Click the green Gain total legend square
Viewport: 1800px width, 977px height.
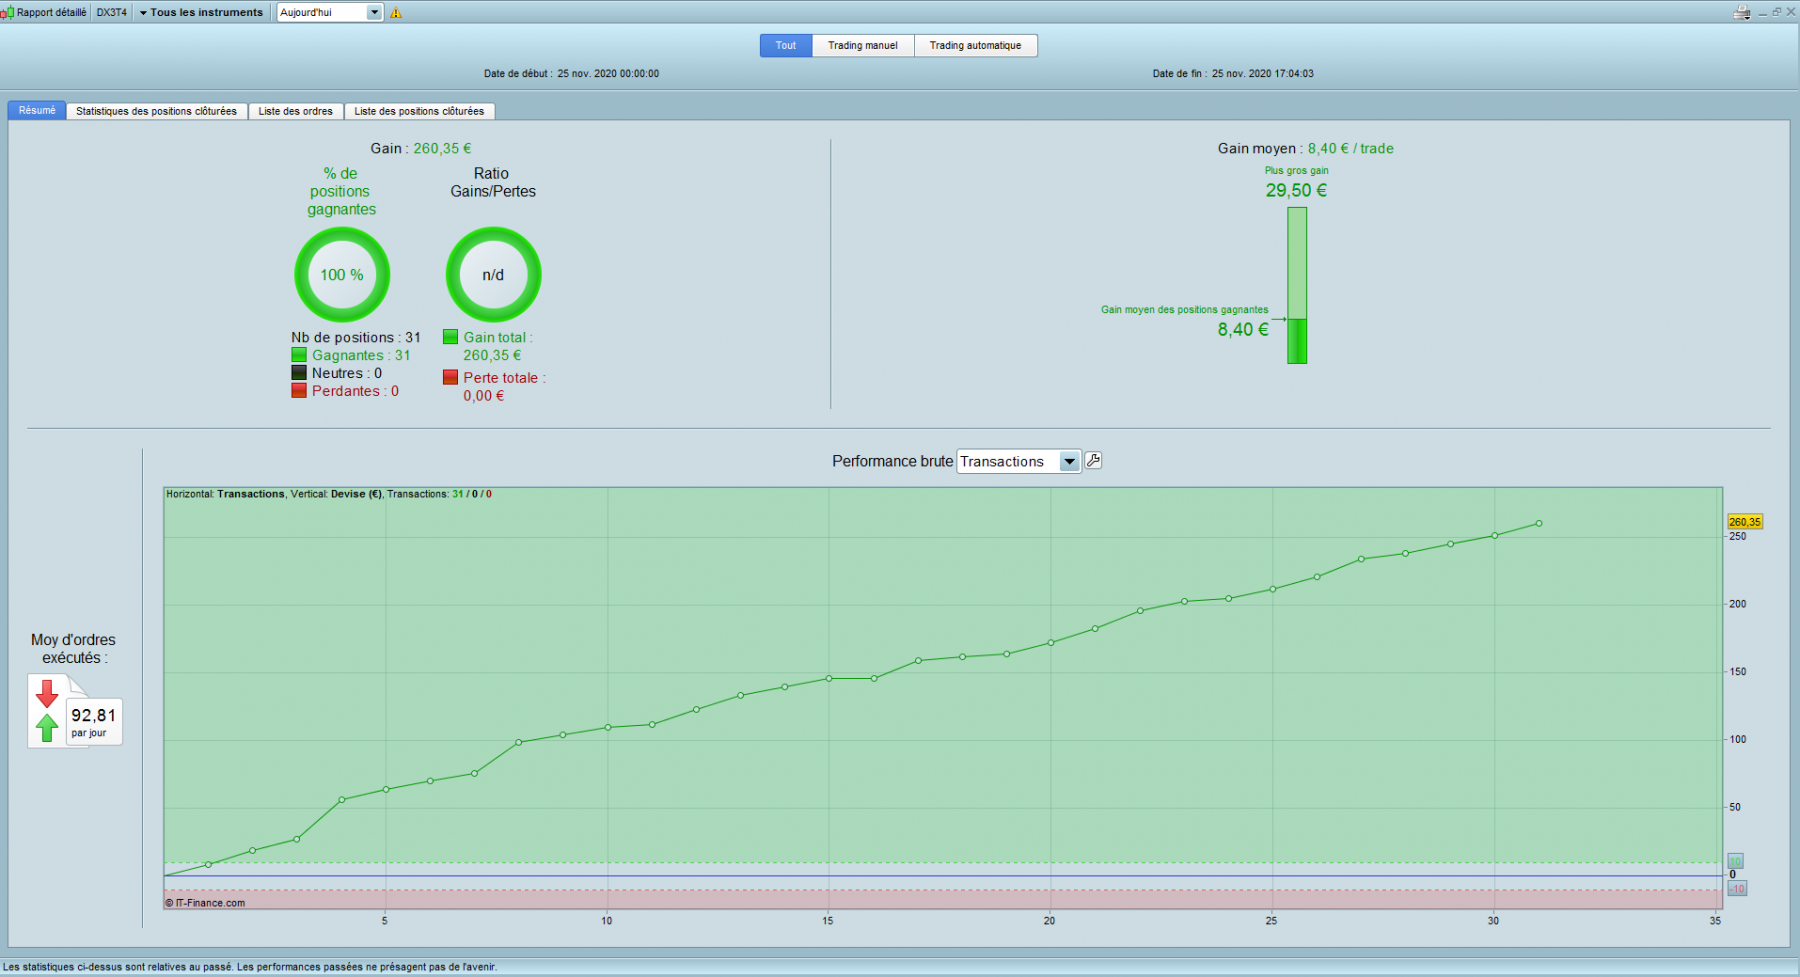click(450, 337)
